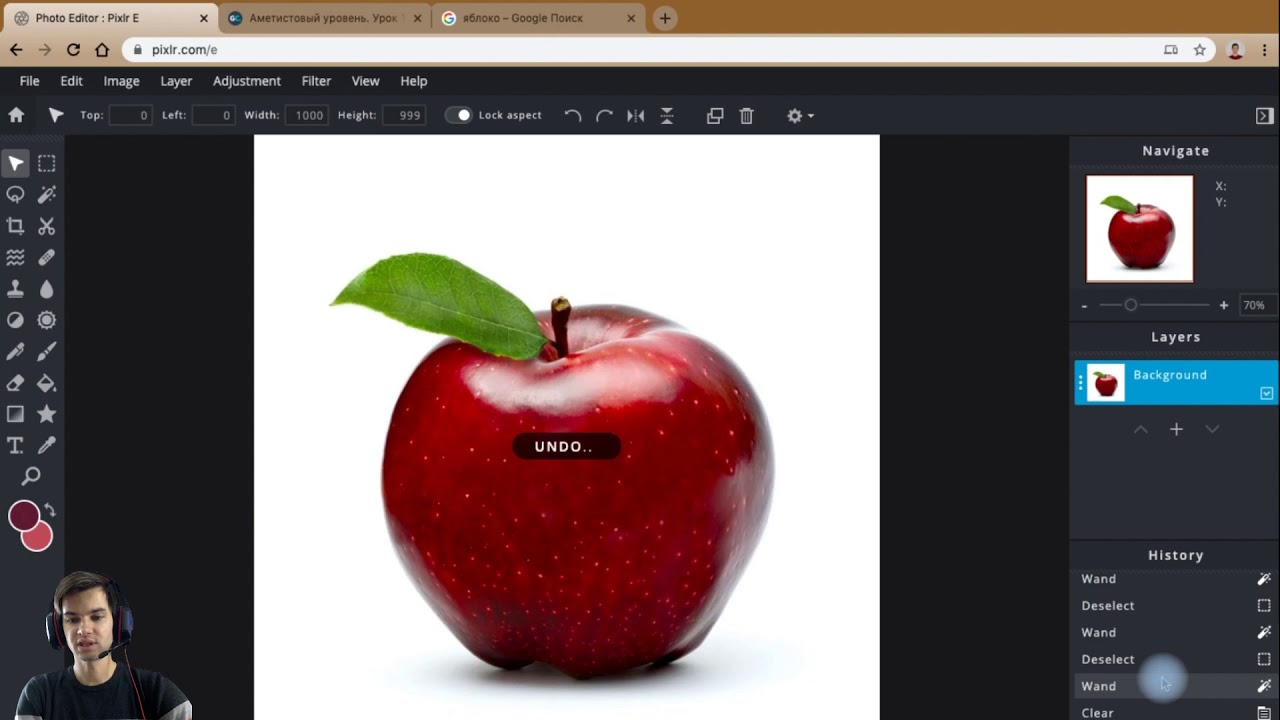
Task: Select the Lasso selection tool
Action: pos(15,194)
